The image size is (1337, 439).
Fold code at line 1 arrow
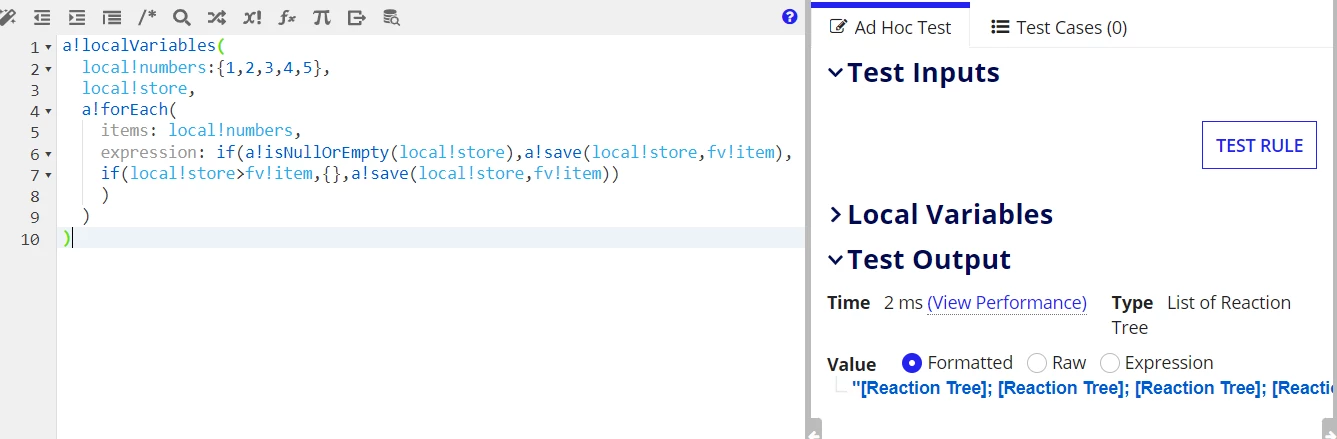pyautogui.click(x=49, y=48)
